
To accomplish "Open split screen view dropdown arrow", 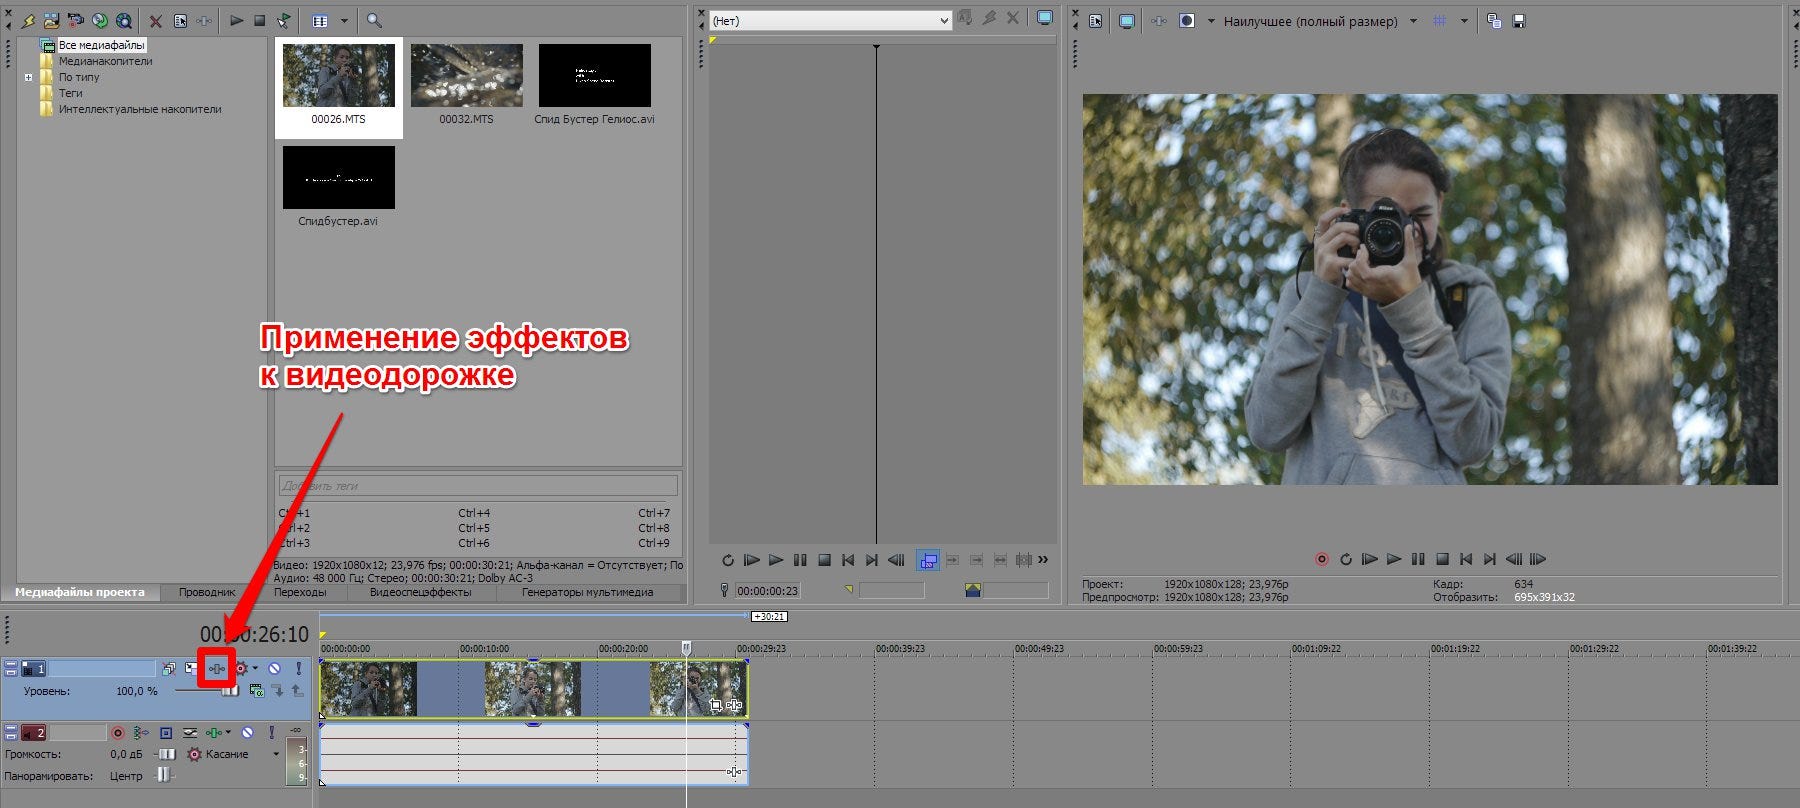I will 1211,21.
